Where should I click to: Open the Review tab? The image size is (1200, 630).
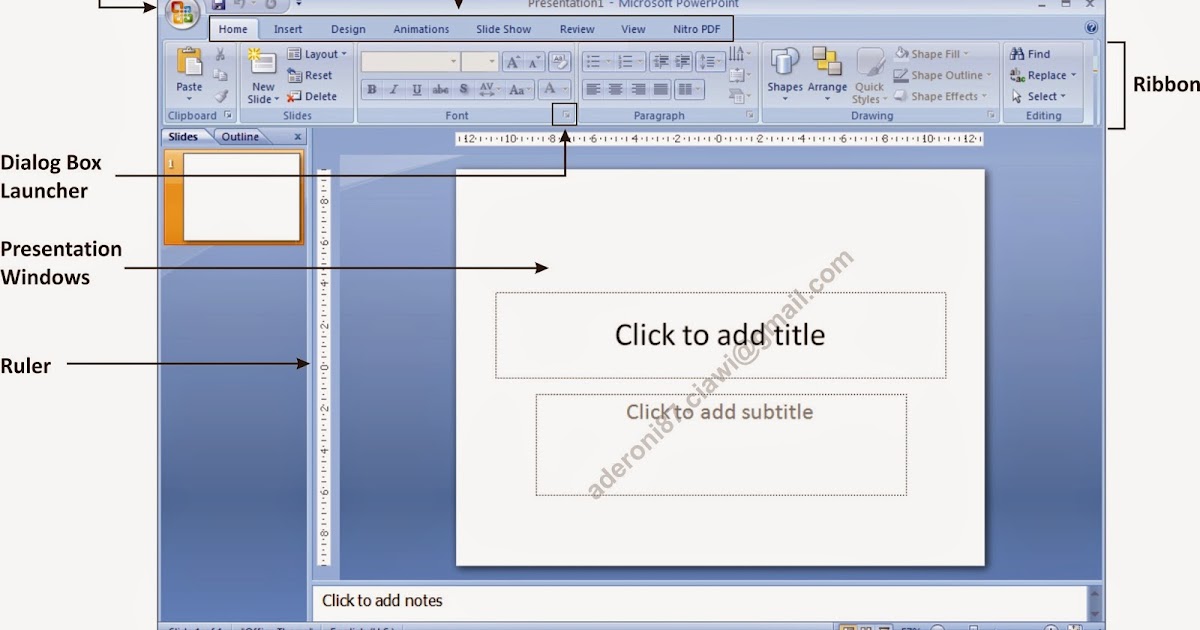click(577, 29)
